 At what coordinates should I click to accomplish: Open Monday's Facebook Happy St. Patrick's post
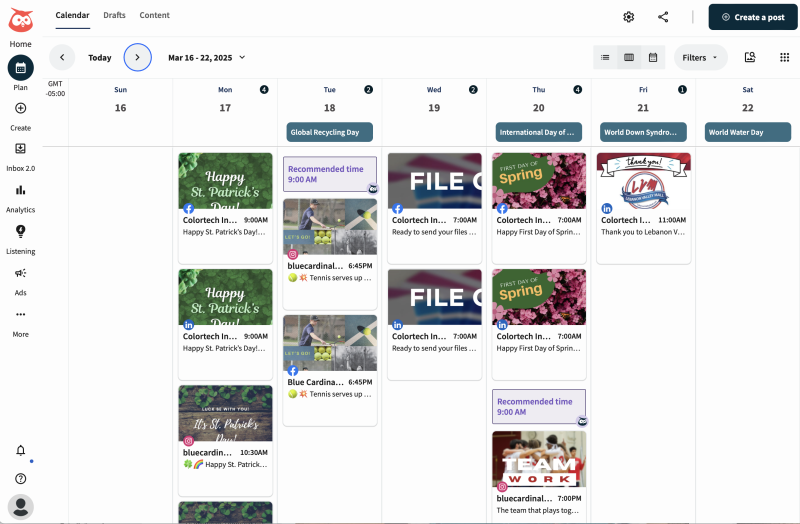click(x=225, y=208)
